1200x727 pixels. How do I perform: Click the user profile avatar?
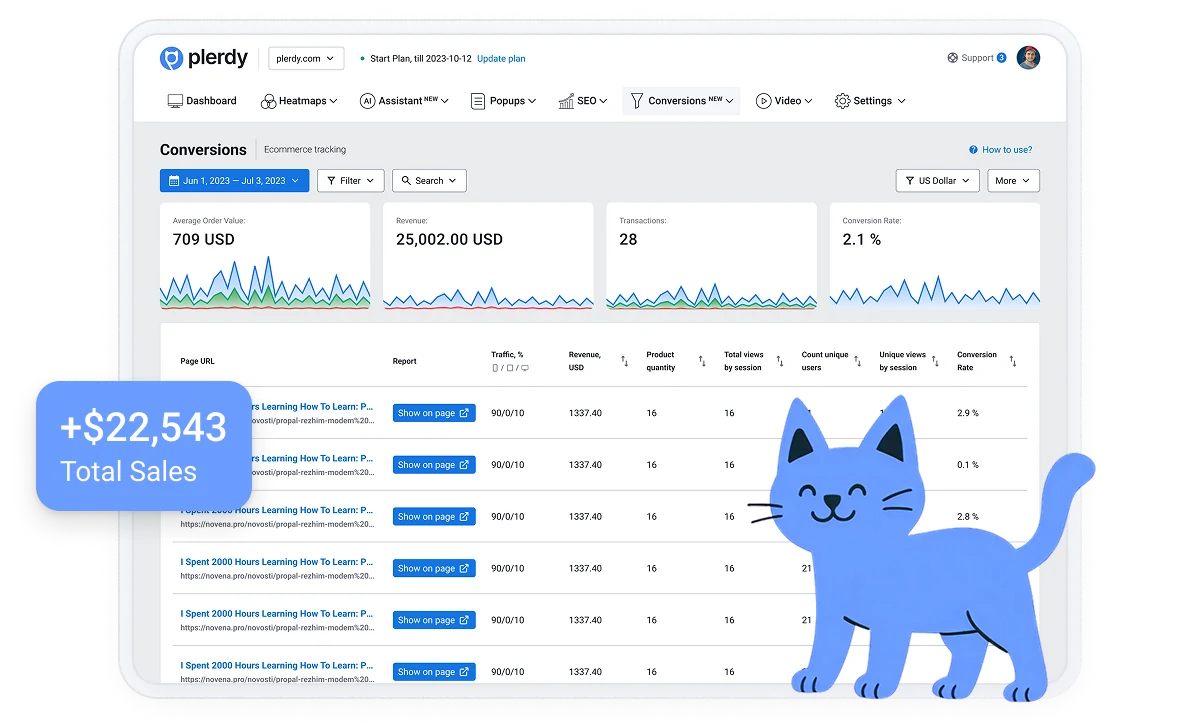click(x=1028, y=58)
